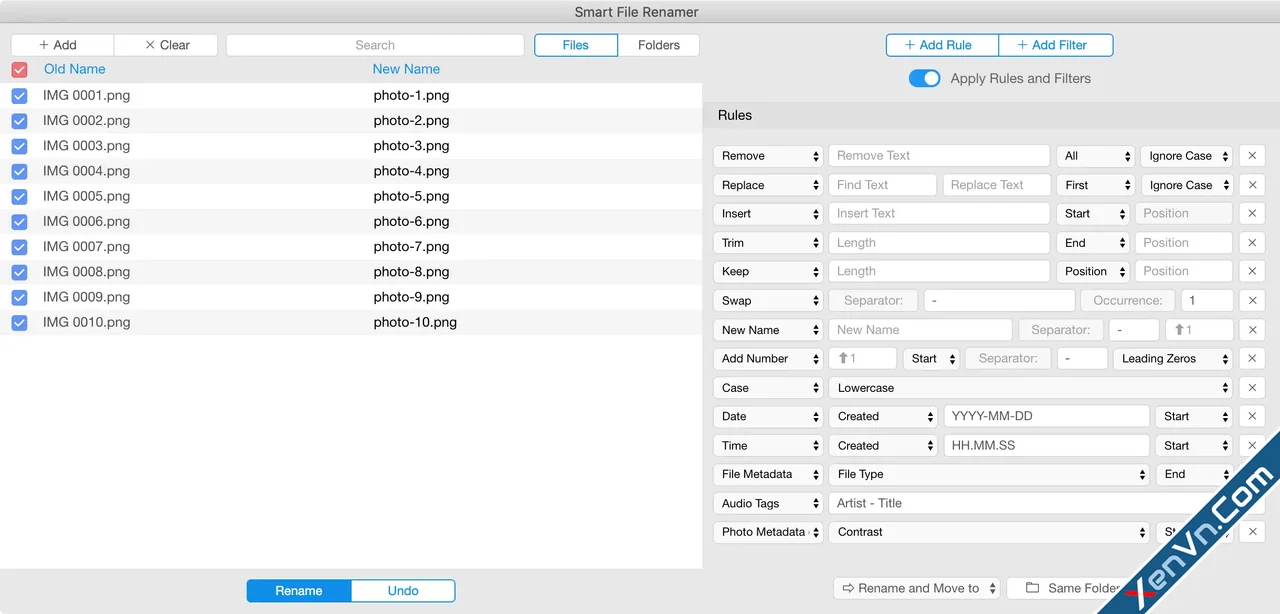
Task: Click the Remove Text field
Action: tap(939, 156)
